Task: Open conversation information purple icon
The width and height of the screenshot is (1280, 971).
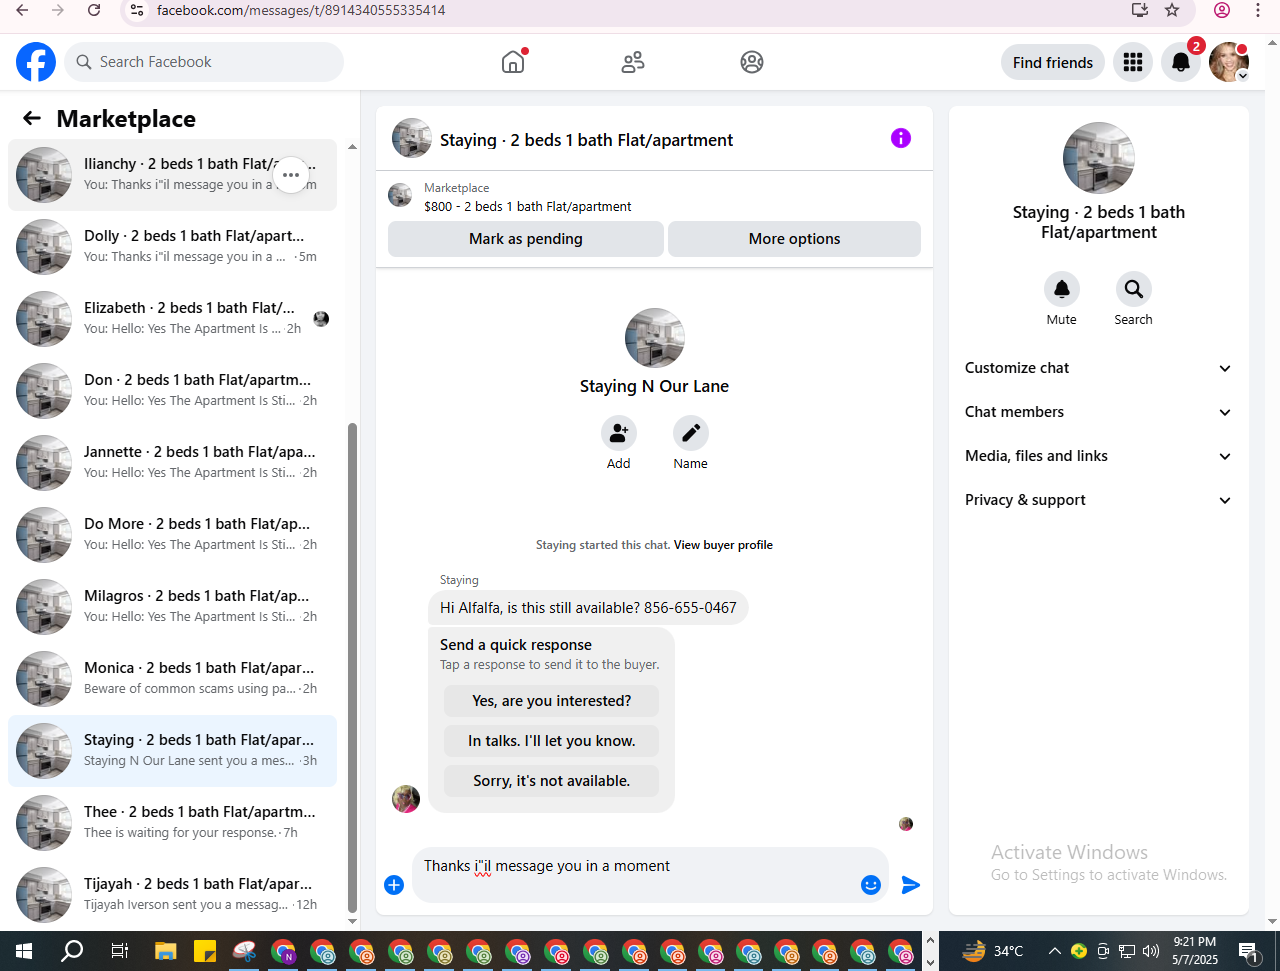Action: (x=901, y=138)
